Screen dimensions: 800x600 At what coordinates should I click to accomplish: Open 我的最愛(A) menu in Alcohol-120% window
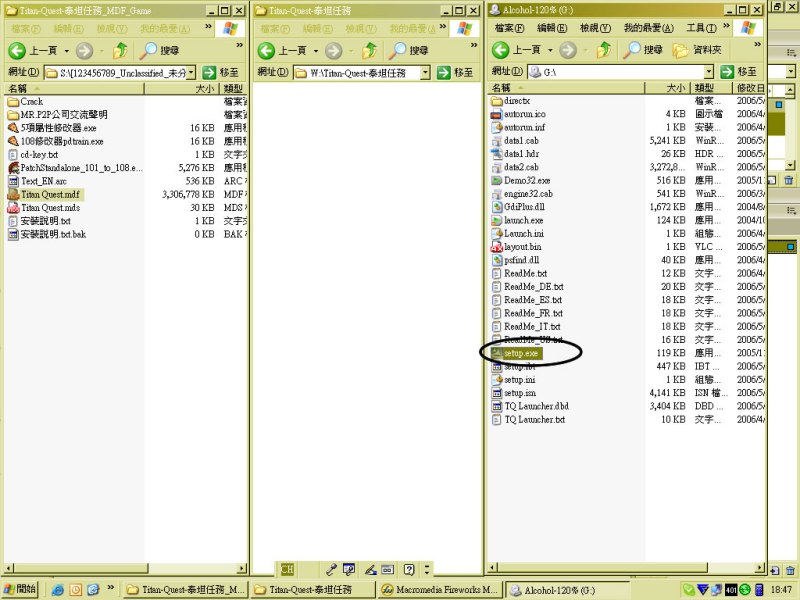coord(648,28)
